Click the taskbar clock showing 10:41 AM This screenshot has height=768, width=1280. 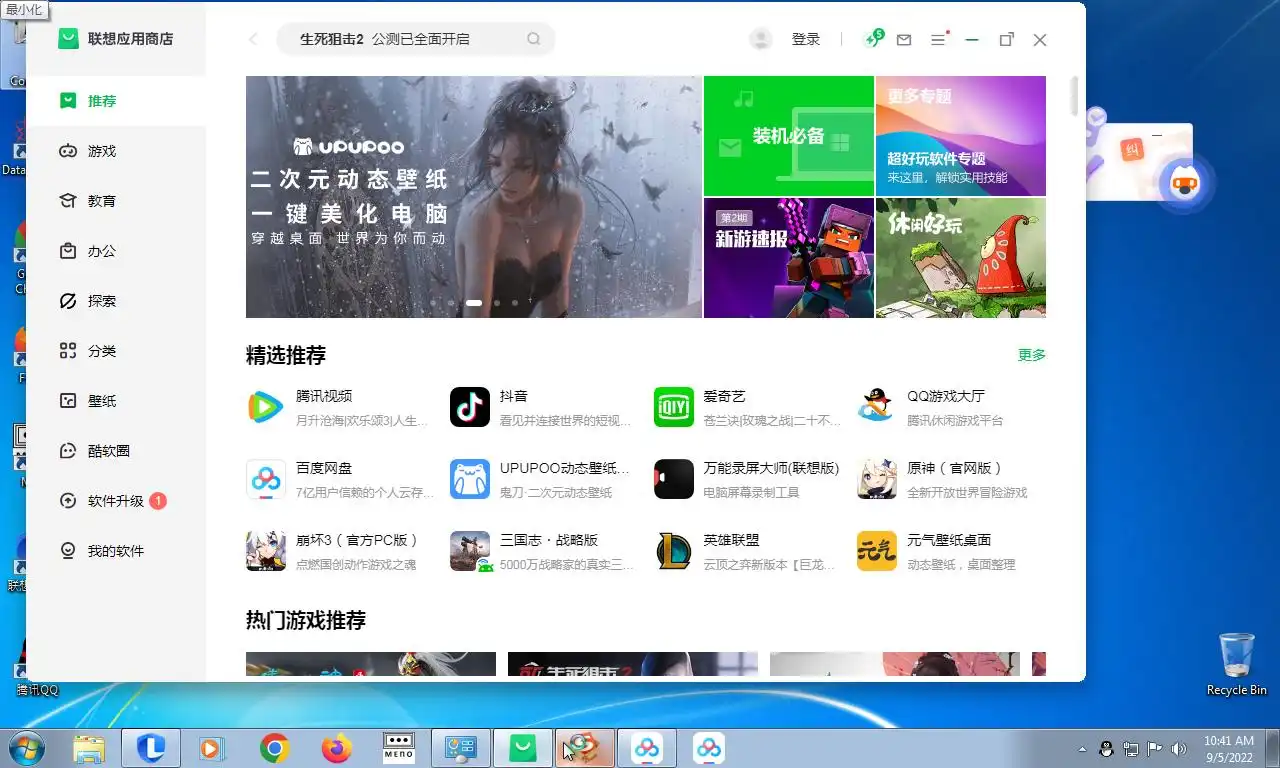[1229, 749]
